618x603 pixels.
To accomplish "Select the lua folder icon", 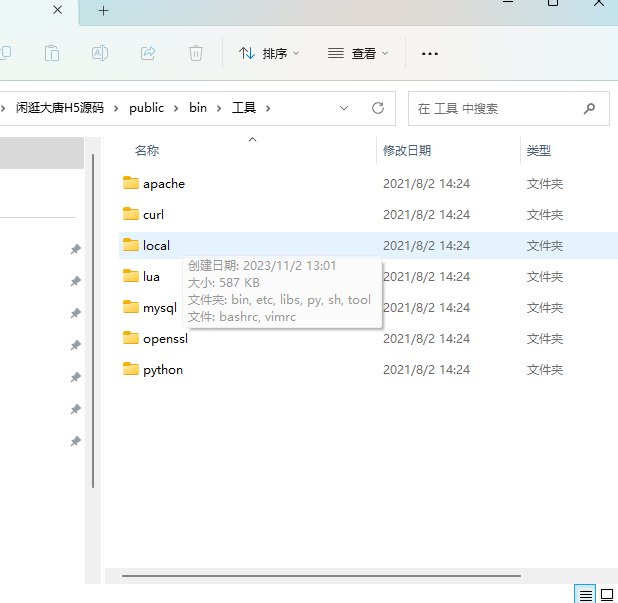I will click(131, 276).
